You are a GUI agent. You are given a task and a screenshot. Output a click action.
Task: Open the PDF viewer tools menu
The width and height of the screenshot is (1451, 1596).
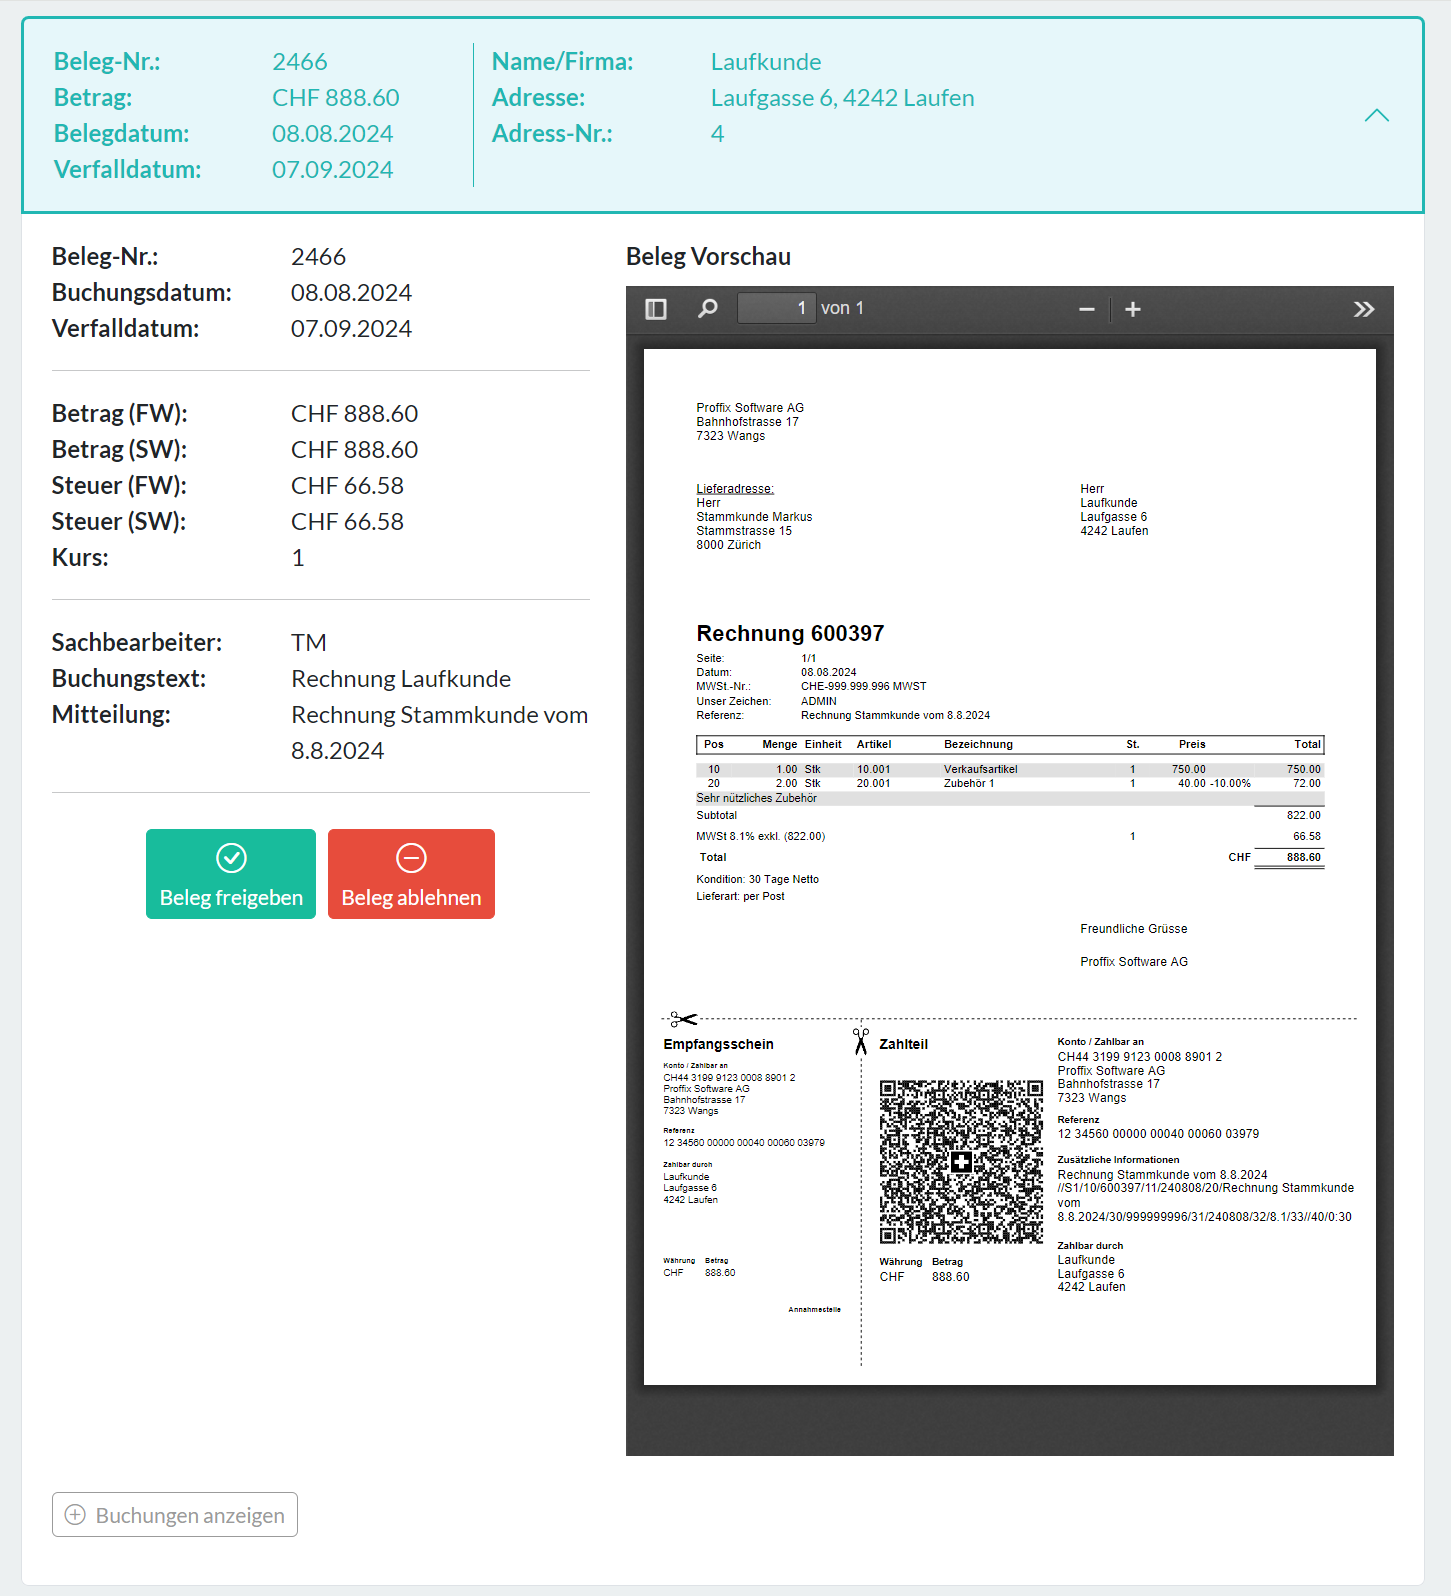pos(1364,309)
